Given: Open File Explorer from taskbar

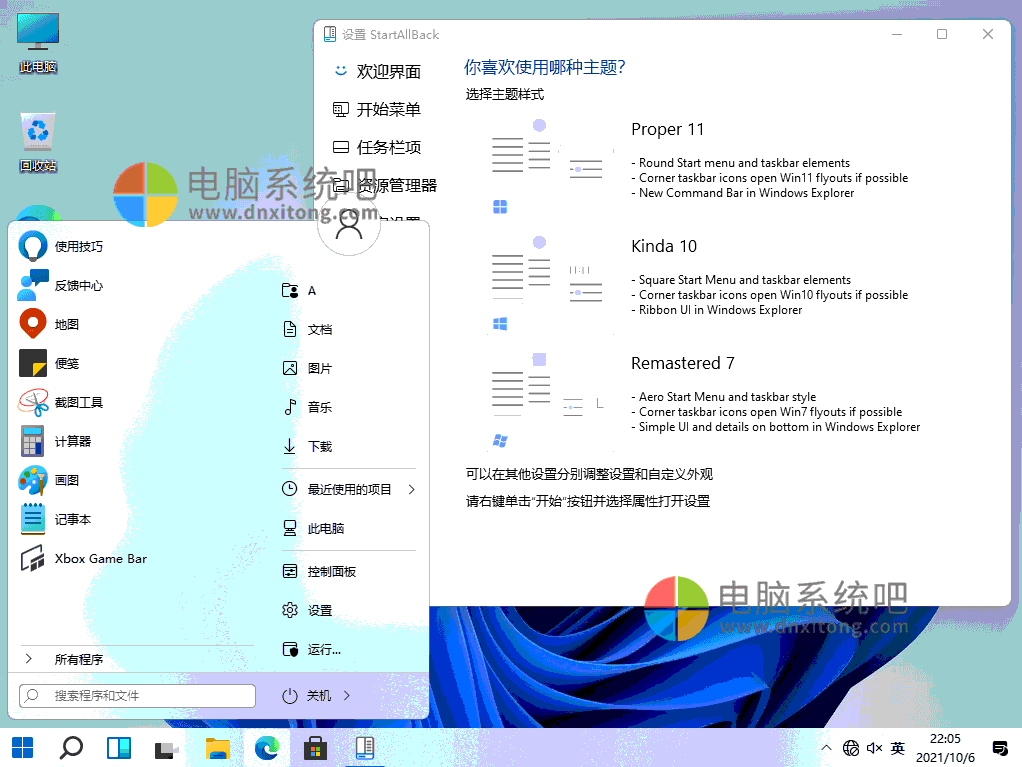Looking at the screenshot, I should click(x=218, y=748).
